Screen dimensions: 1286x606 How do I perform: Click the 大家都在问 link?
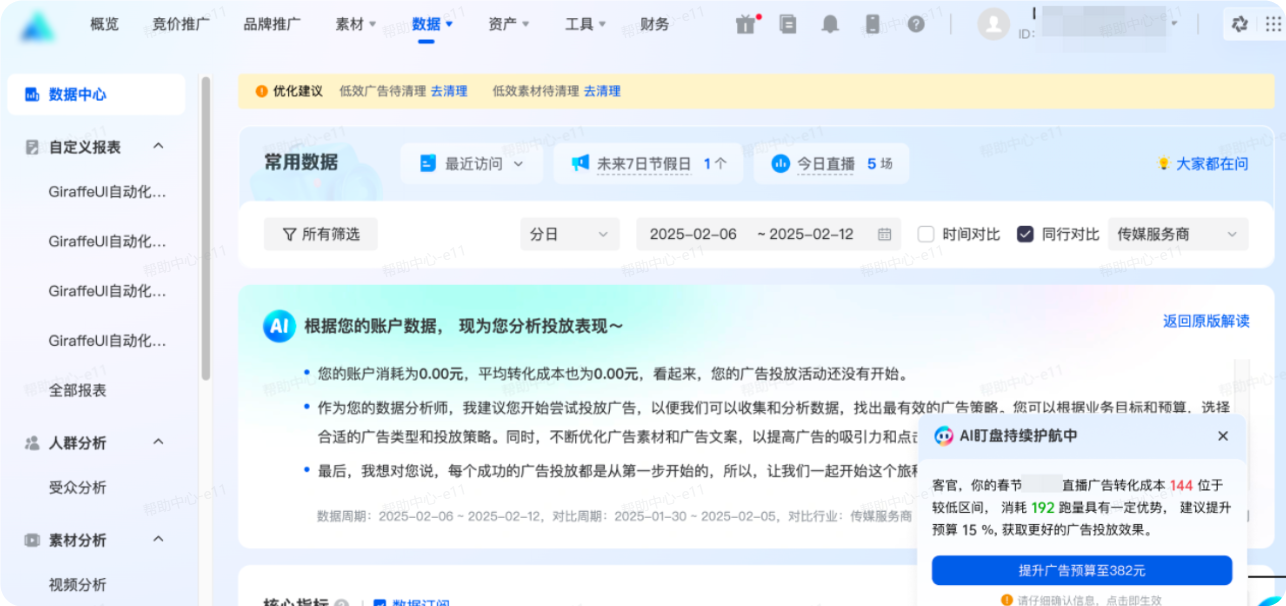[1212, 163]
